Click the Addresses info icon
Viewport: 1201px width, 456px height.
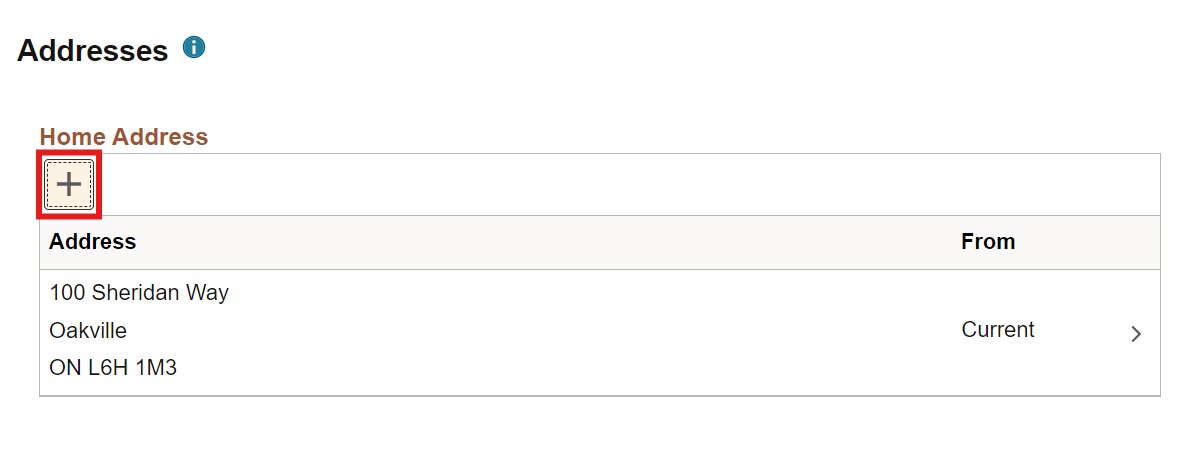[194, 47]
